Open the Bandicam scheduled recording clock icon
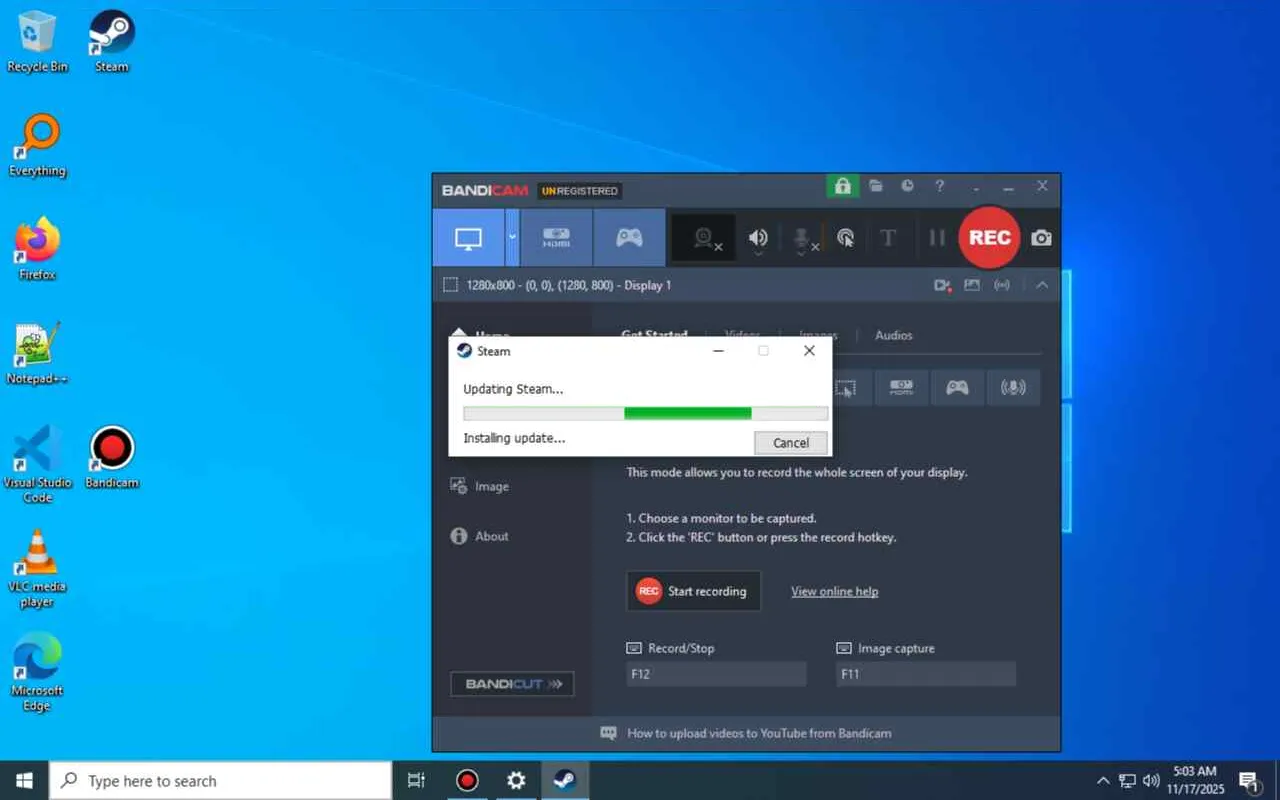 (x=907, y=186)
